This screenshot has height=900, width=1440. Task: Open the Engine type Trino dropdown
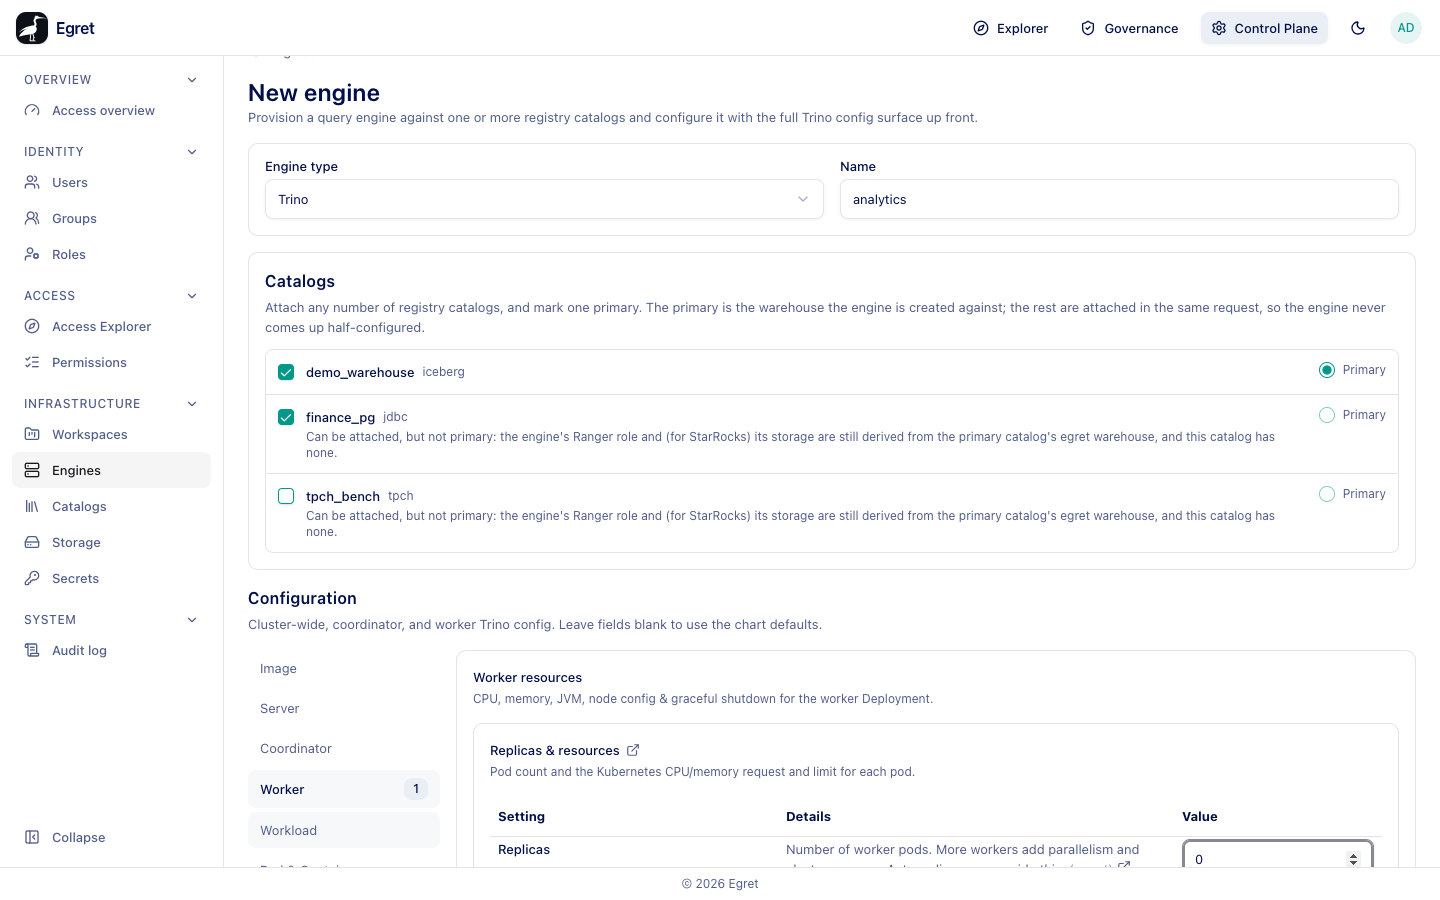click(x=544, y=199)
